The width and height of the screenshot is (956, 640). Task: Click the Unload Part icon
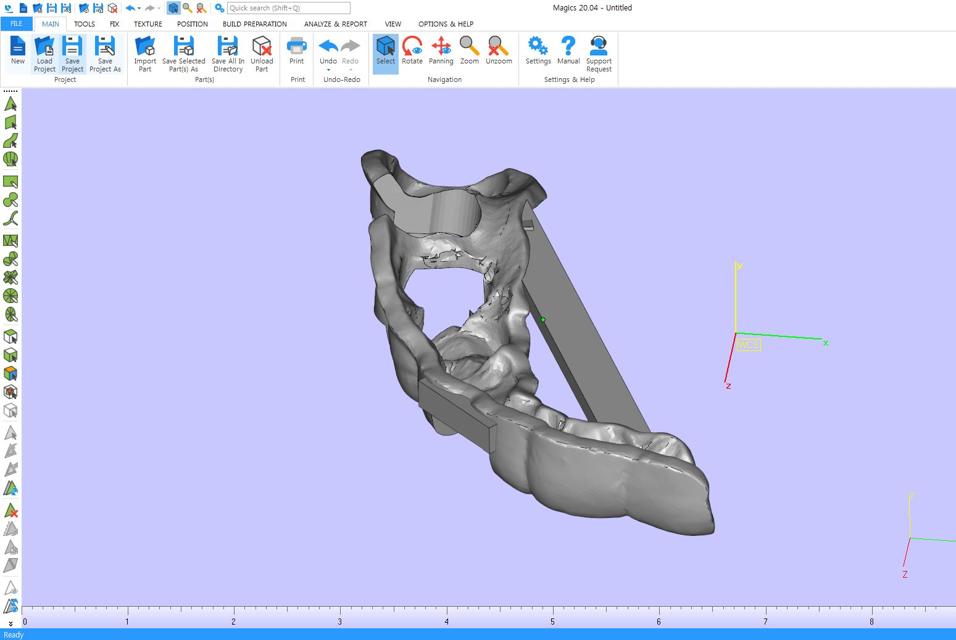(262, 50)
